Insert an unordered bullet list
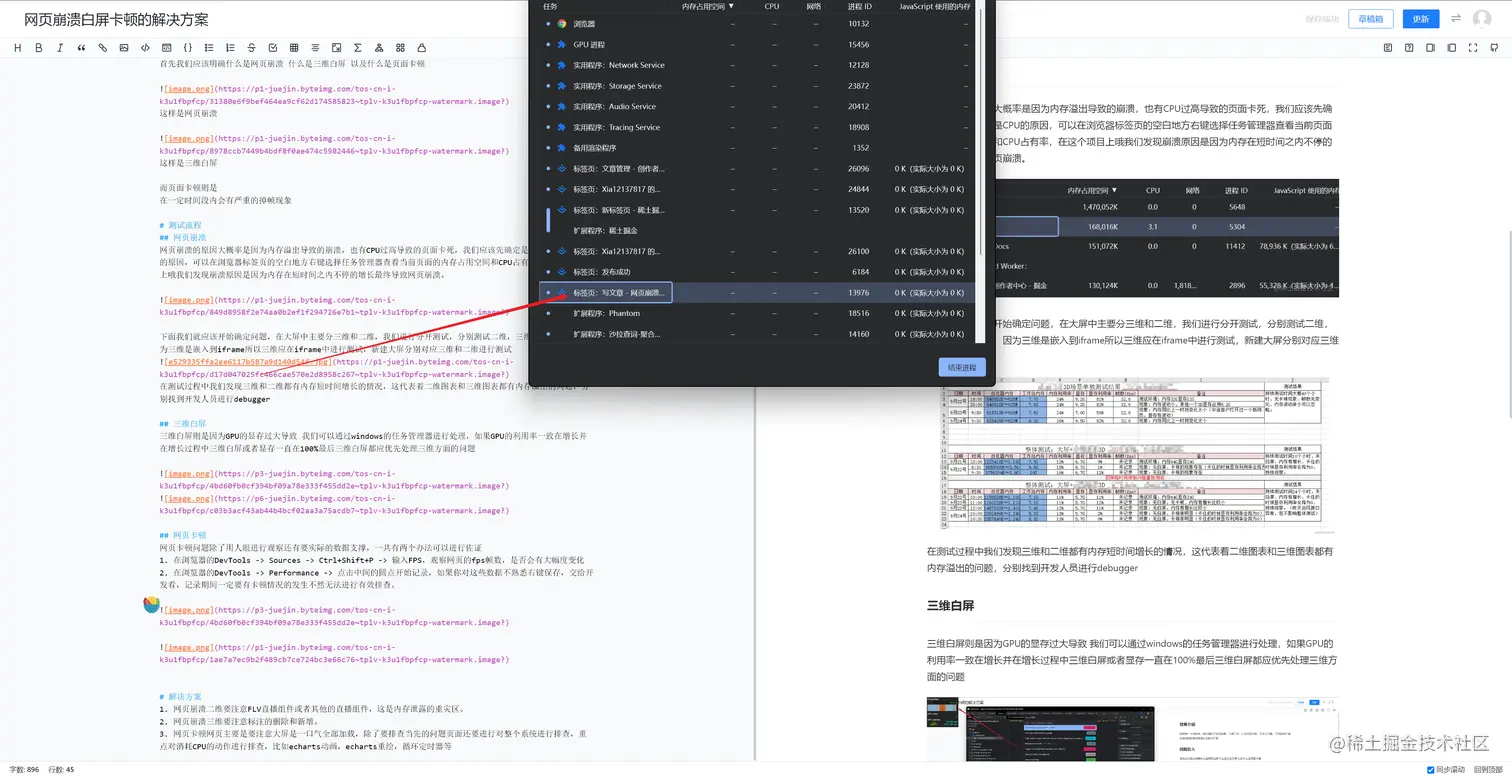 coord(209,47)
